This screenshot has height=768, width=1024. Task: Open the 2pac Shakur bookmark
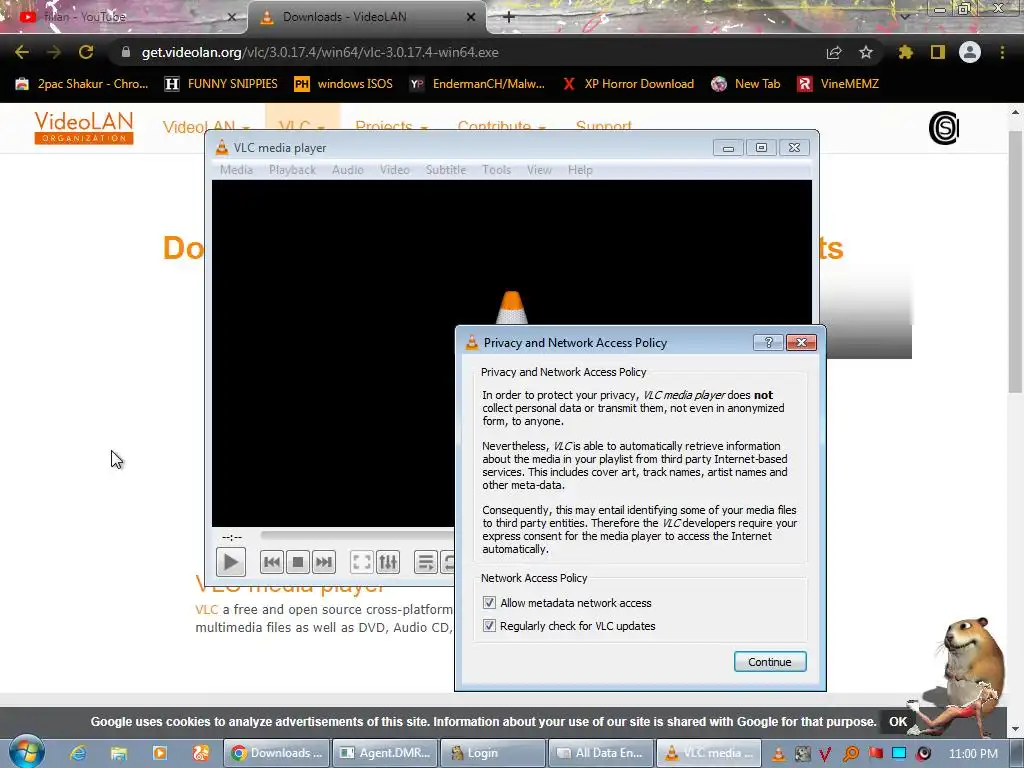point(82,84)
